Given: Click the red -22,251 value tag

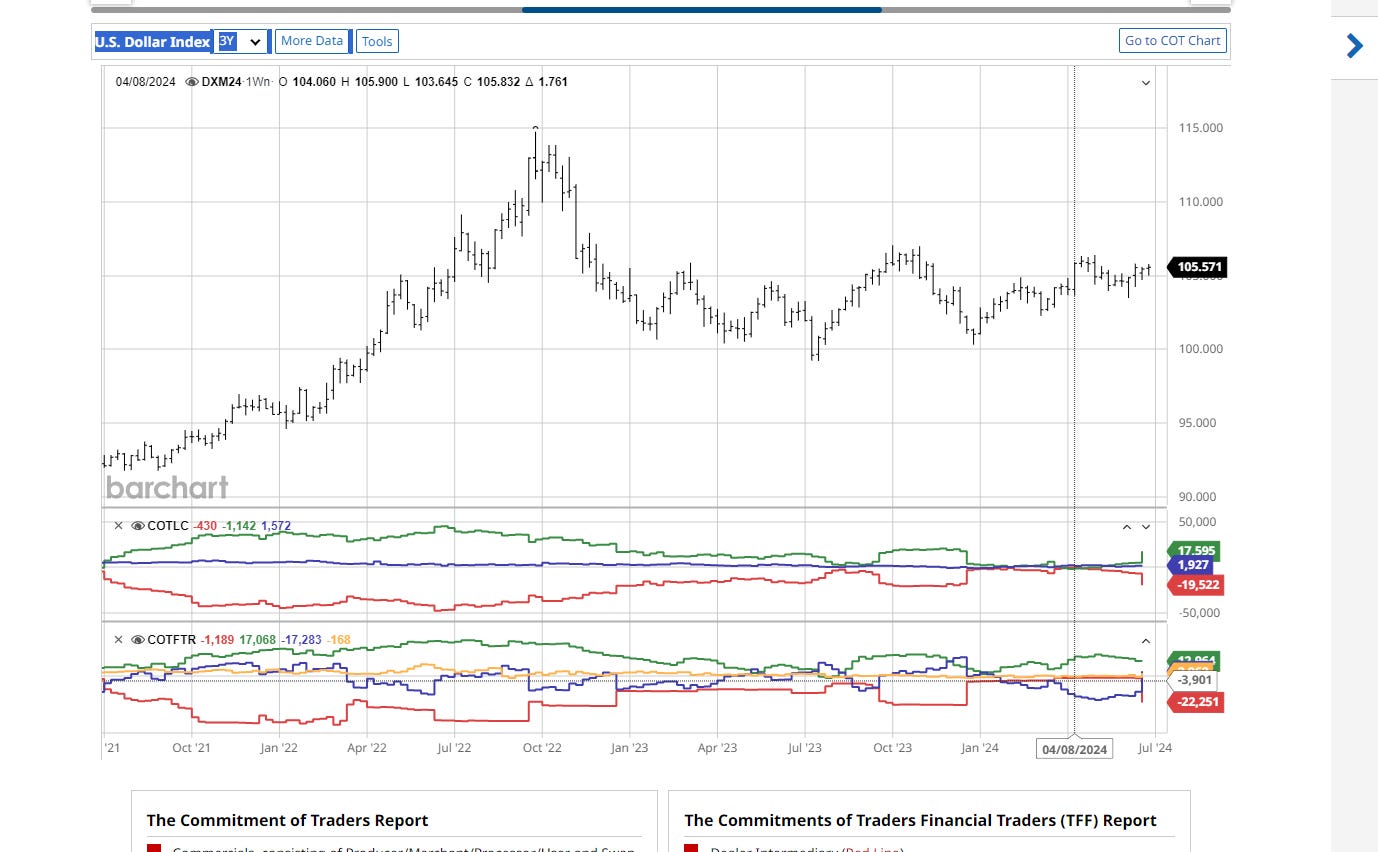Looking at the screenshot, I should pos(1195,702).
